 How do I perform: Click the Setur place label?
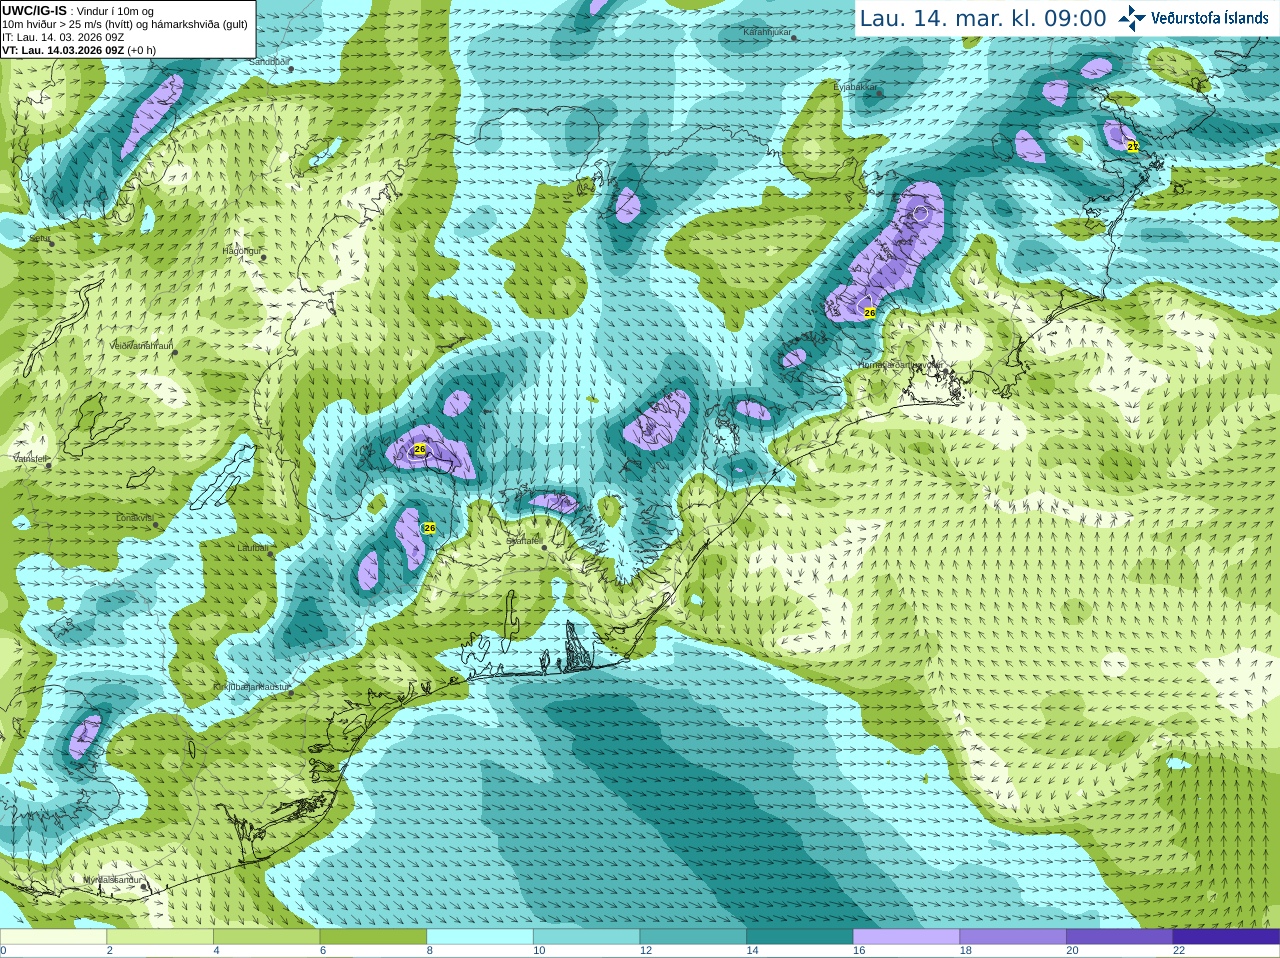click(40, 239)
